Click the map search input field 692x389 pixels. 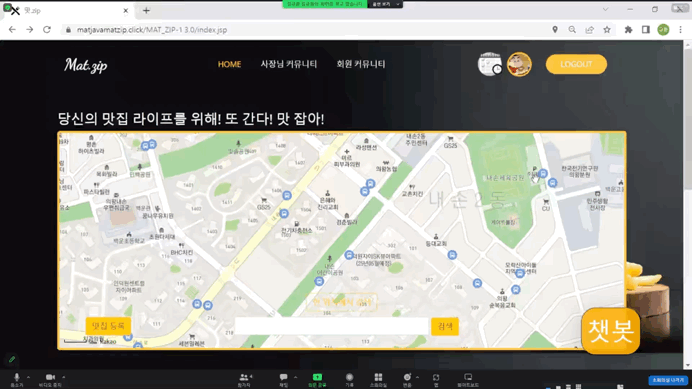(332, 326)
